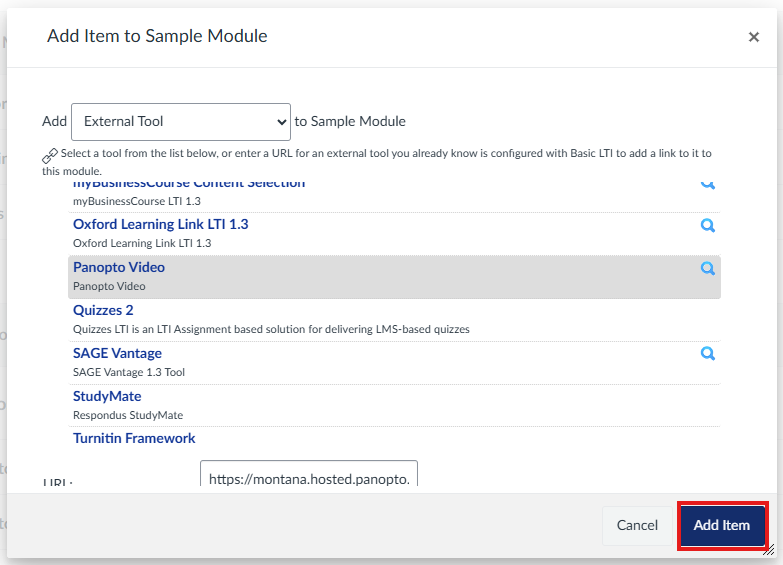Viewport: 783px width, 565px height.
Task: Click search icon for Panopto Video
Action: (708, 268)
